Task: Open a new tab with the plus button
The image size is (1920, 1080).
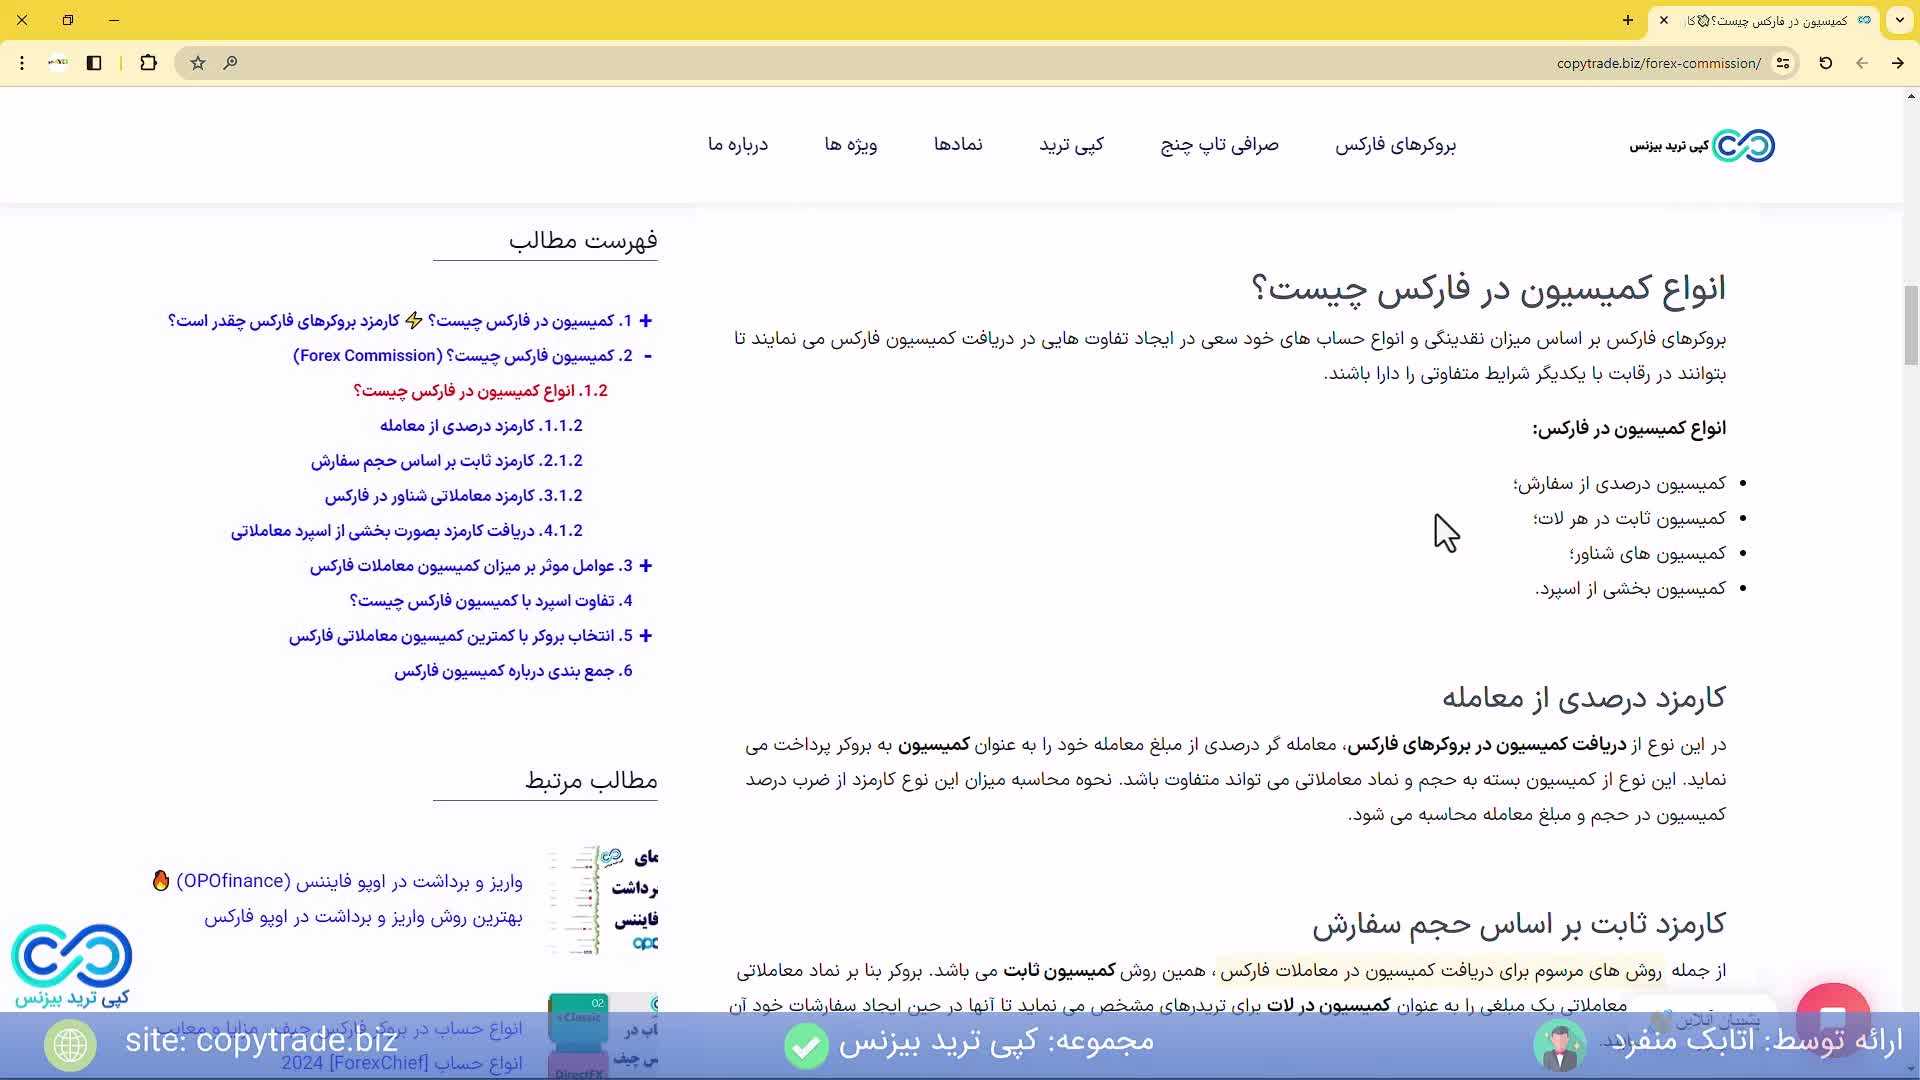Action: [x=1627, y=21]
